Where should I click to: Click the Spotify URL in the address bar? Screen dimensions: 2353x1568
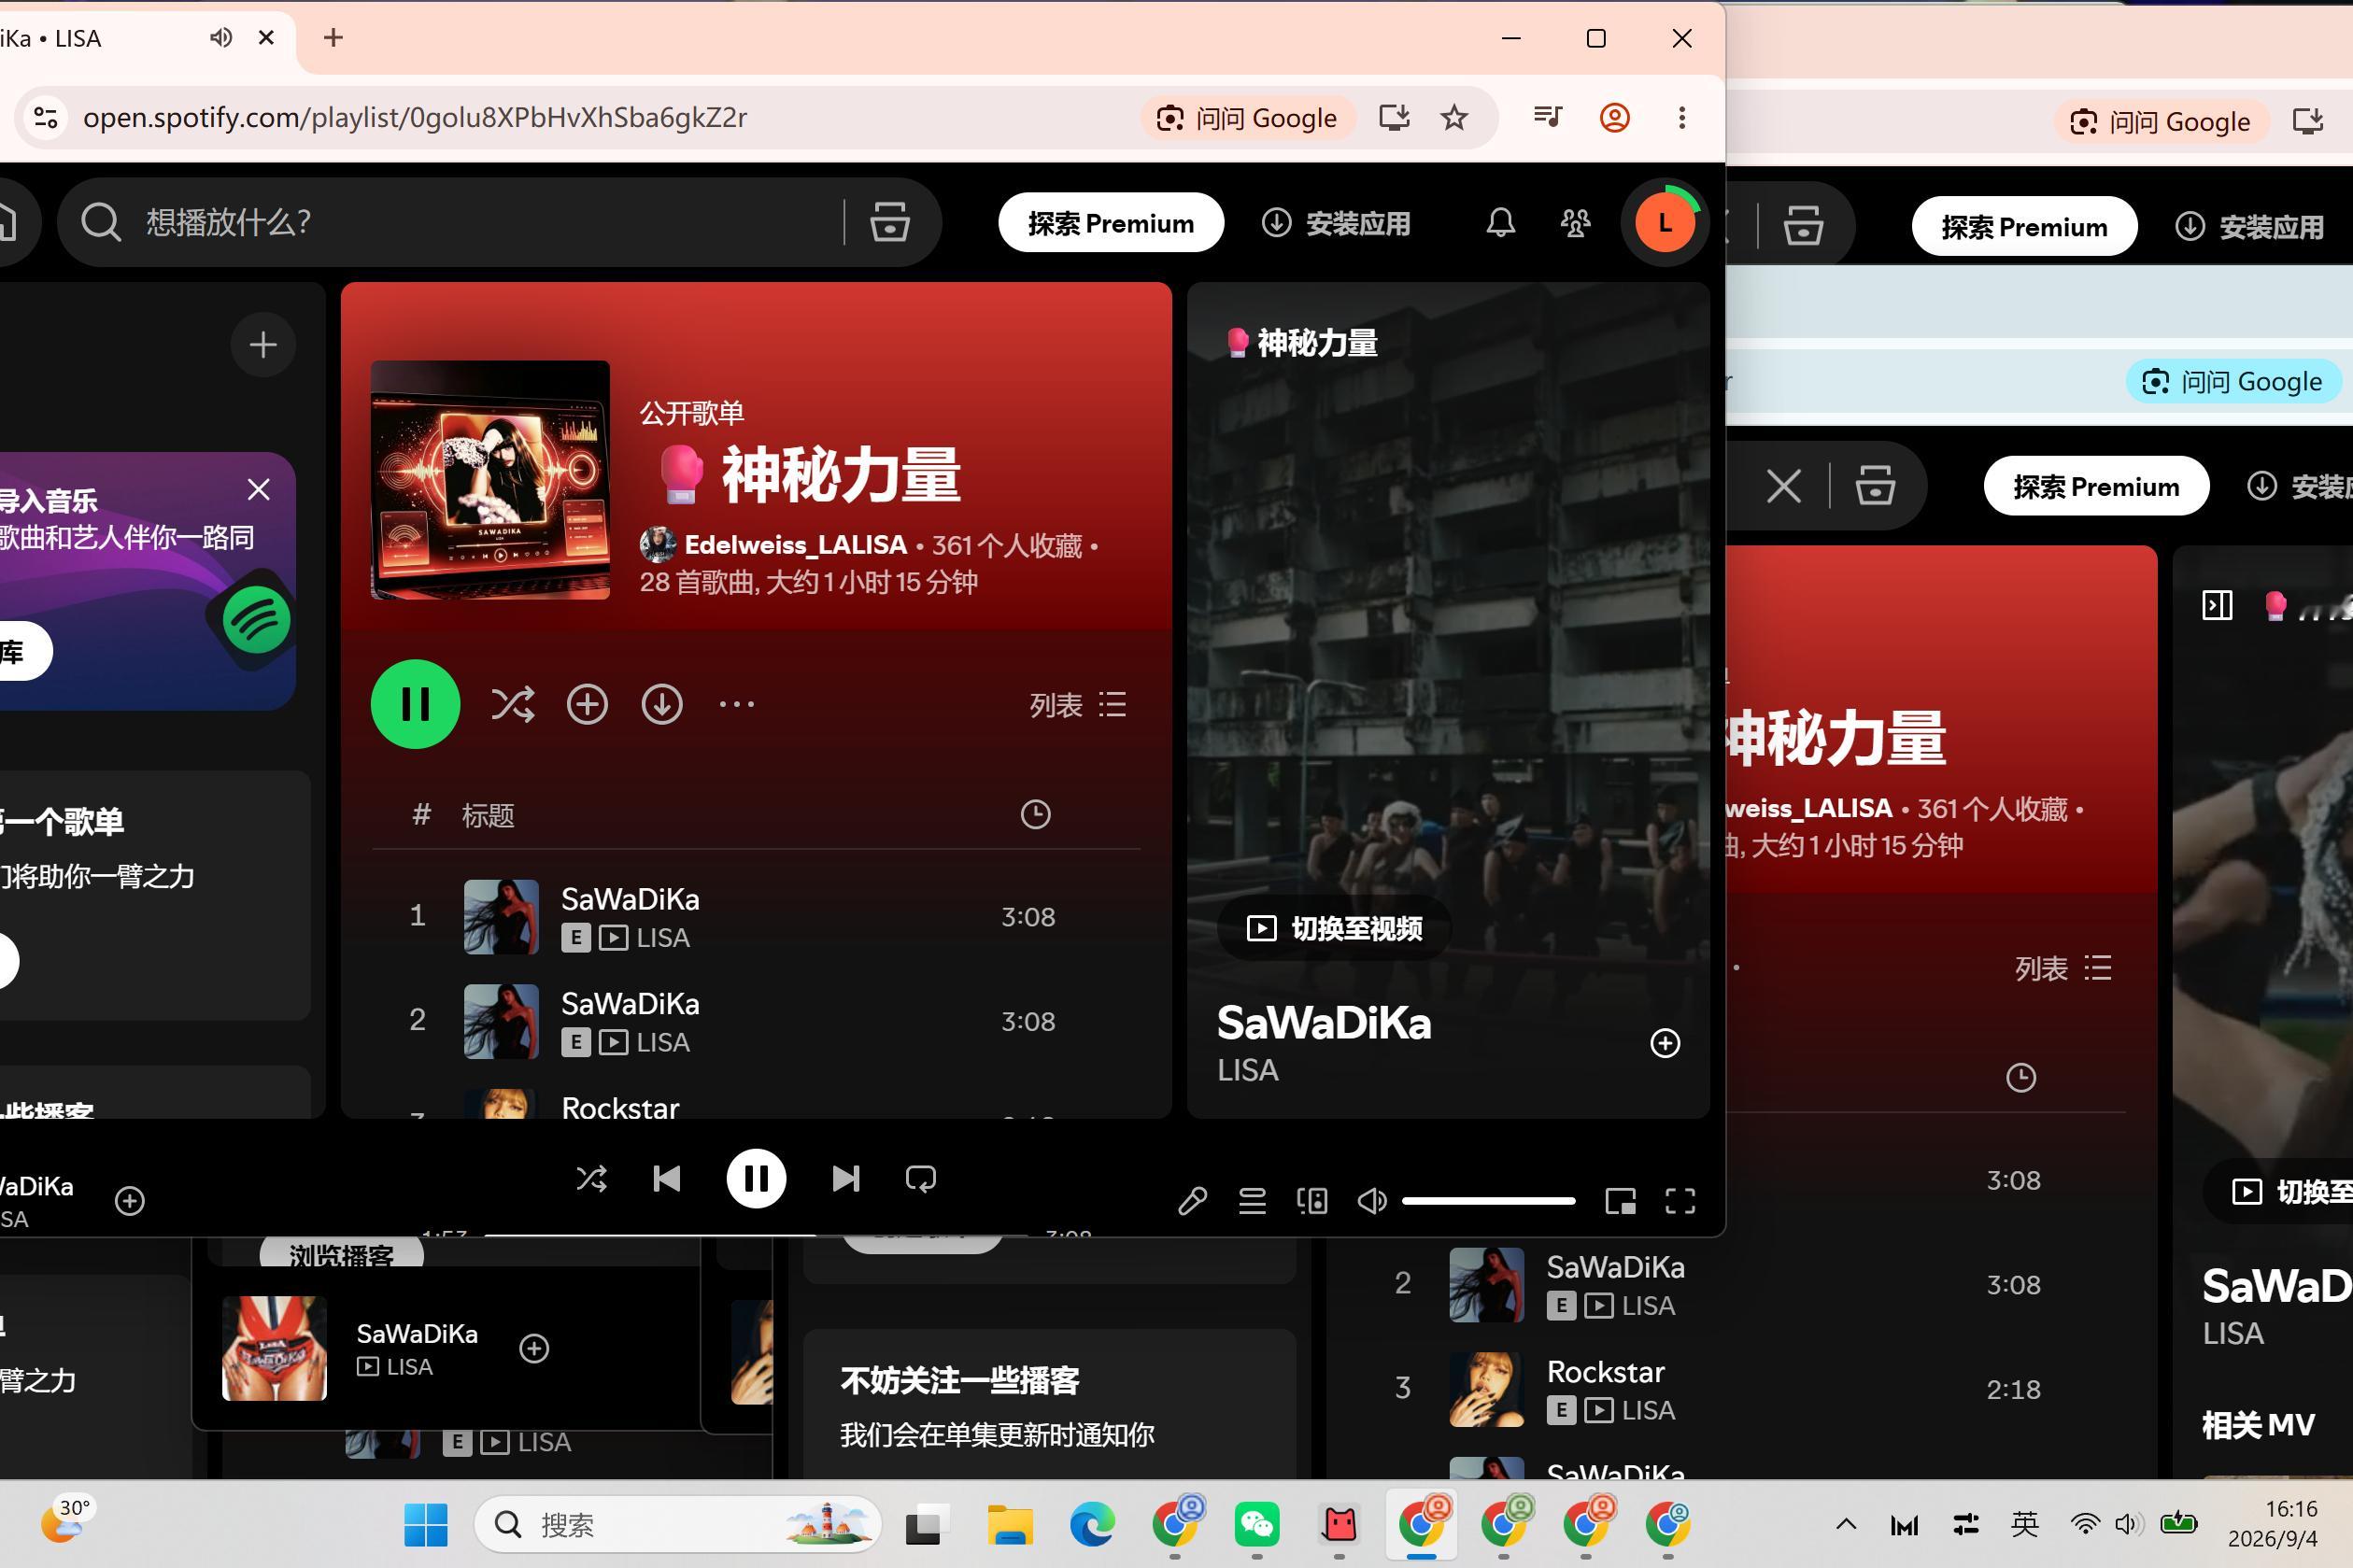click(415, 118)
